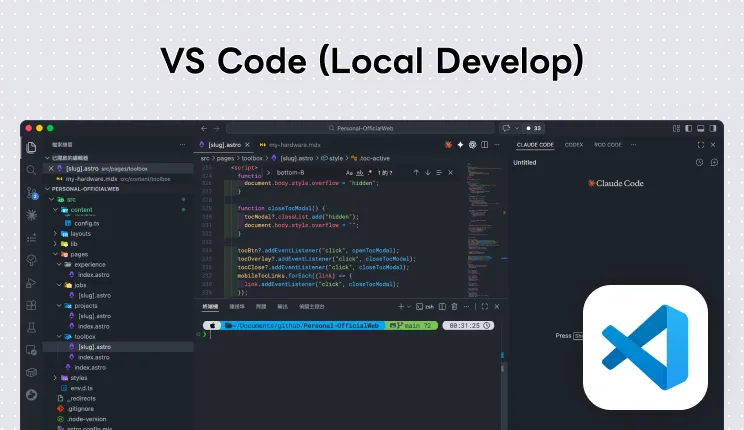Expand the lib folder
This screenshot has height=430, width=744.
(56, 244)
